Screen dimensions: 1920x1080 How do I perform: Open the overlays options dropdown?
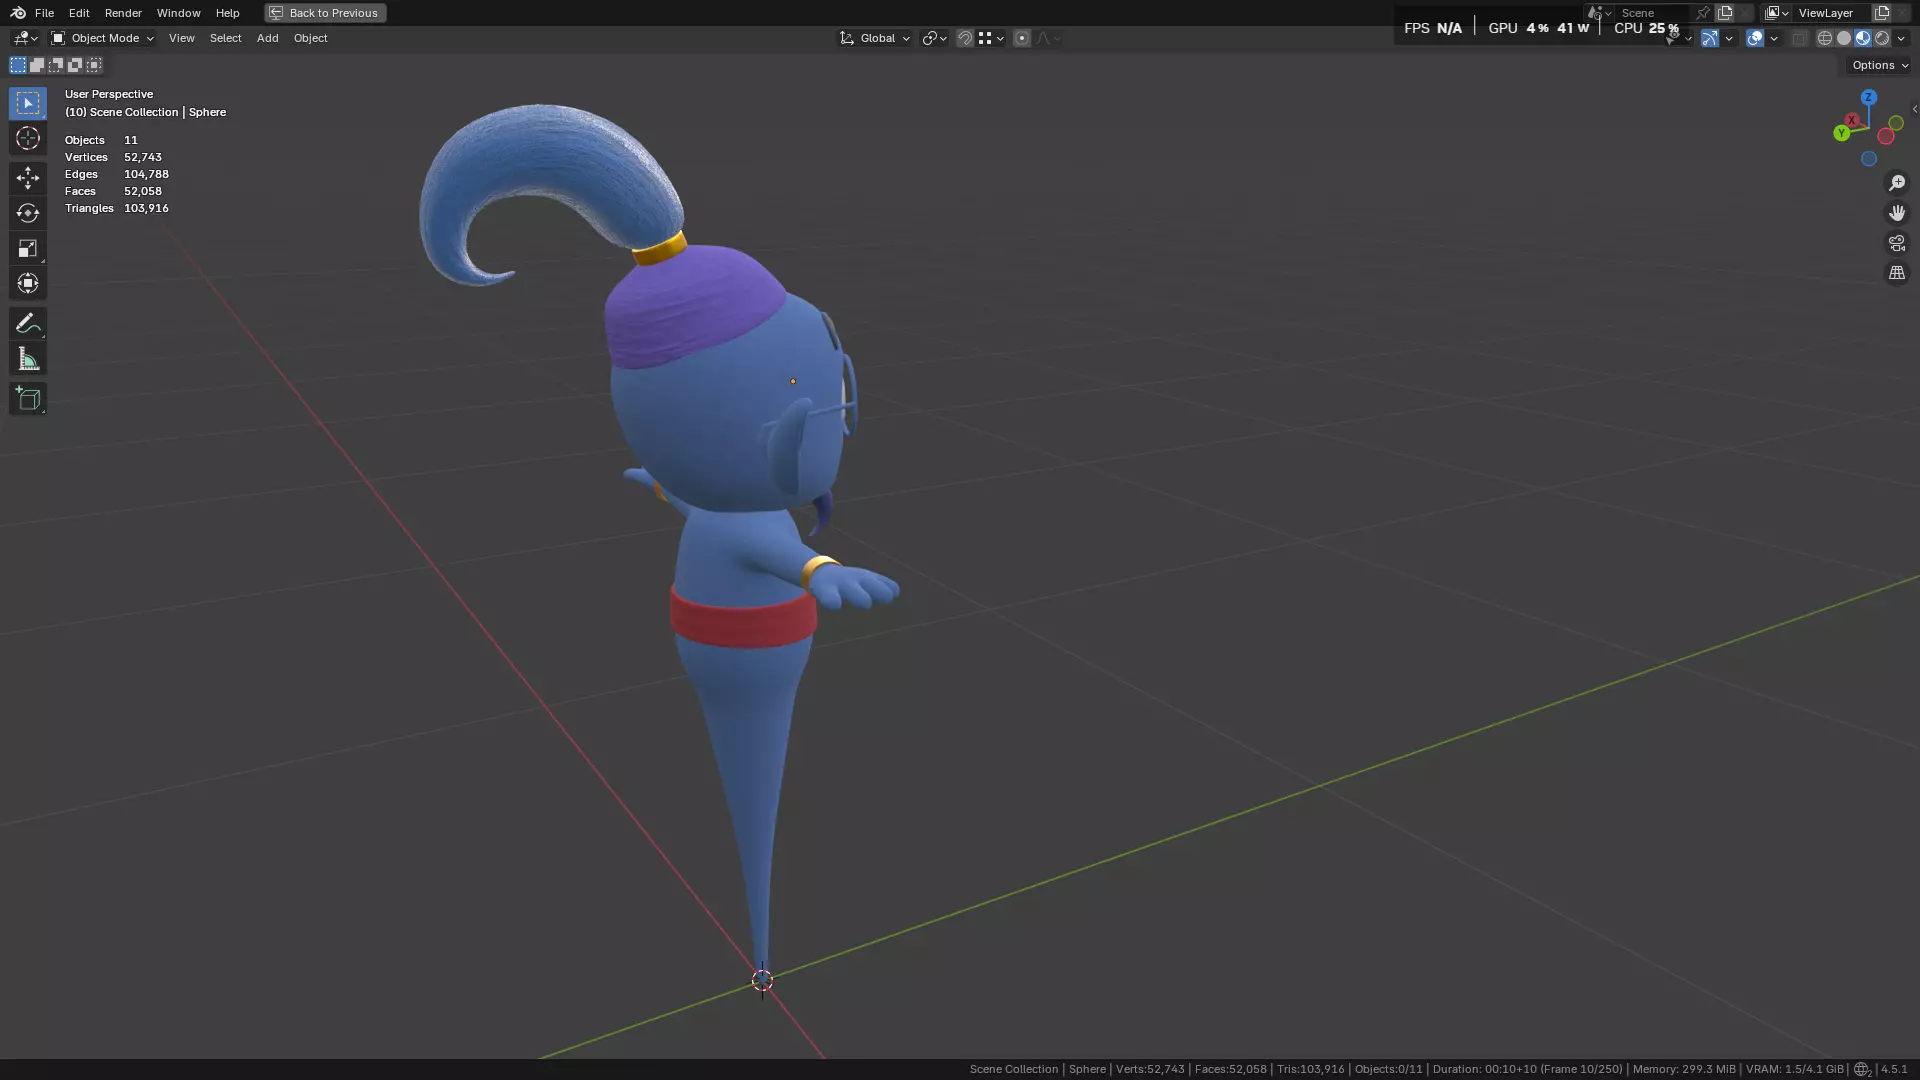(x=1774, y=38)
